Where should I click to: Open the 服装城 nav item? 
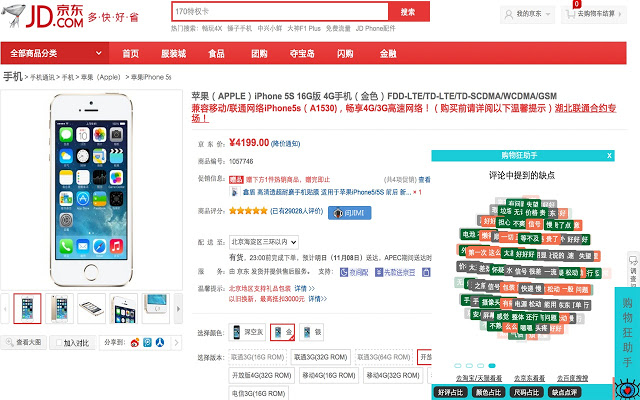pos(173,53)
